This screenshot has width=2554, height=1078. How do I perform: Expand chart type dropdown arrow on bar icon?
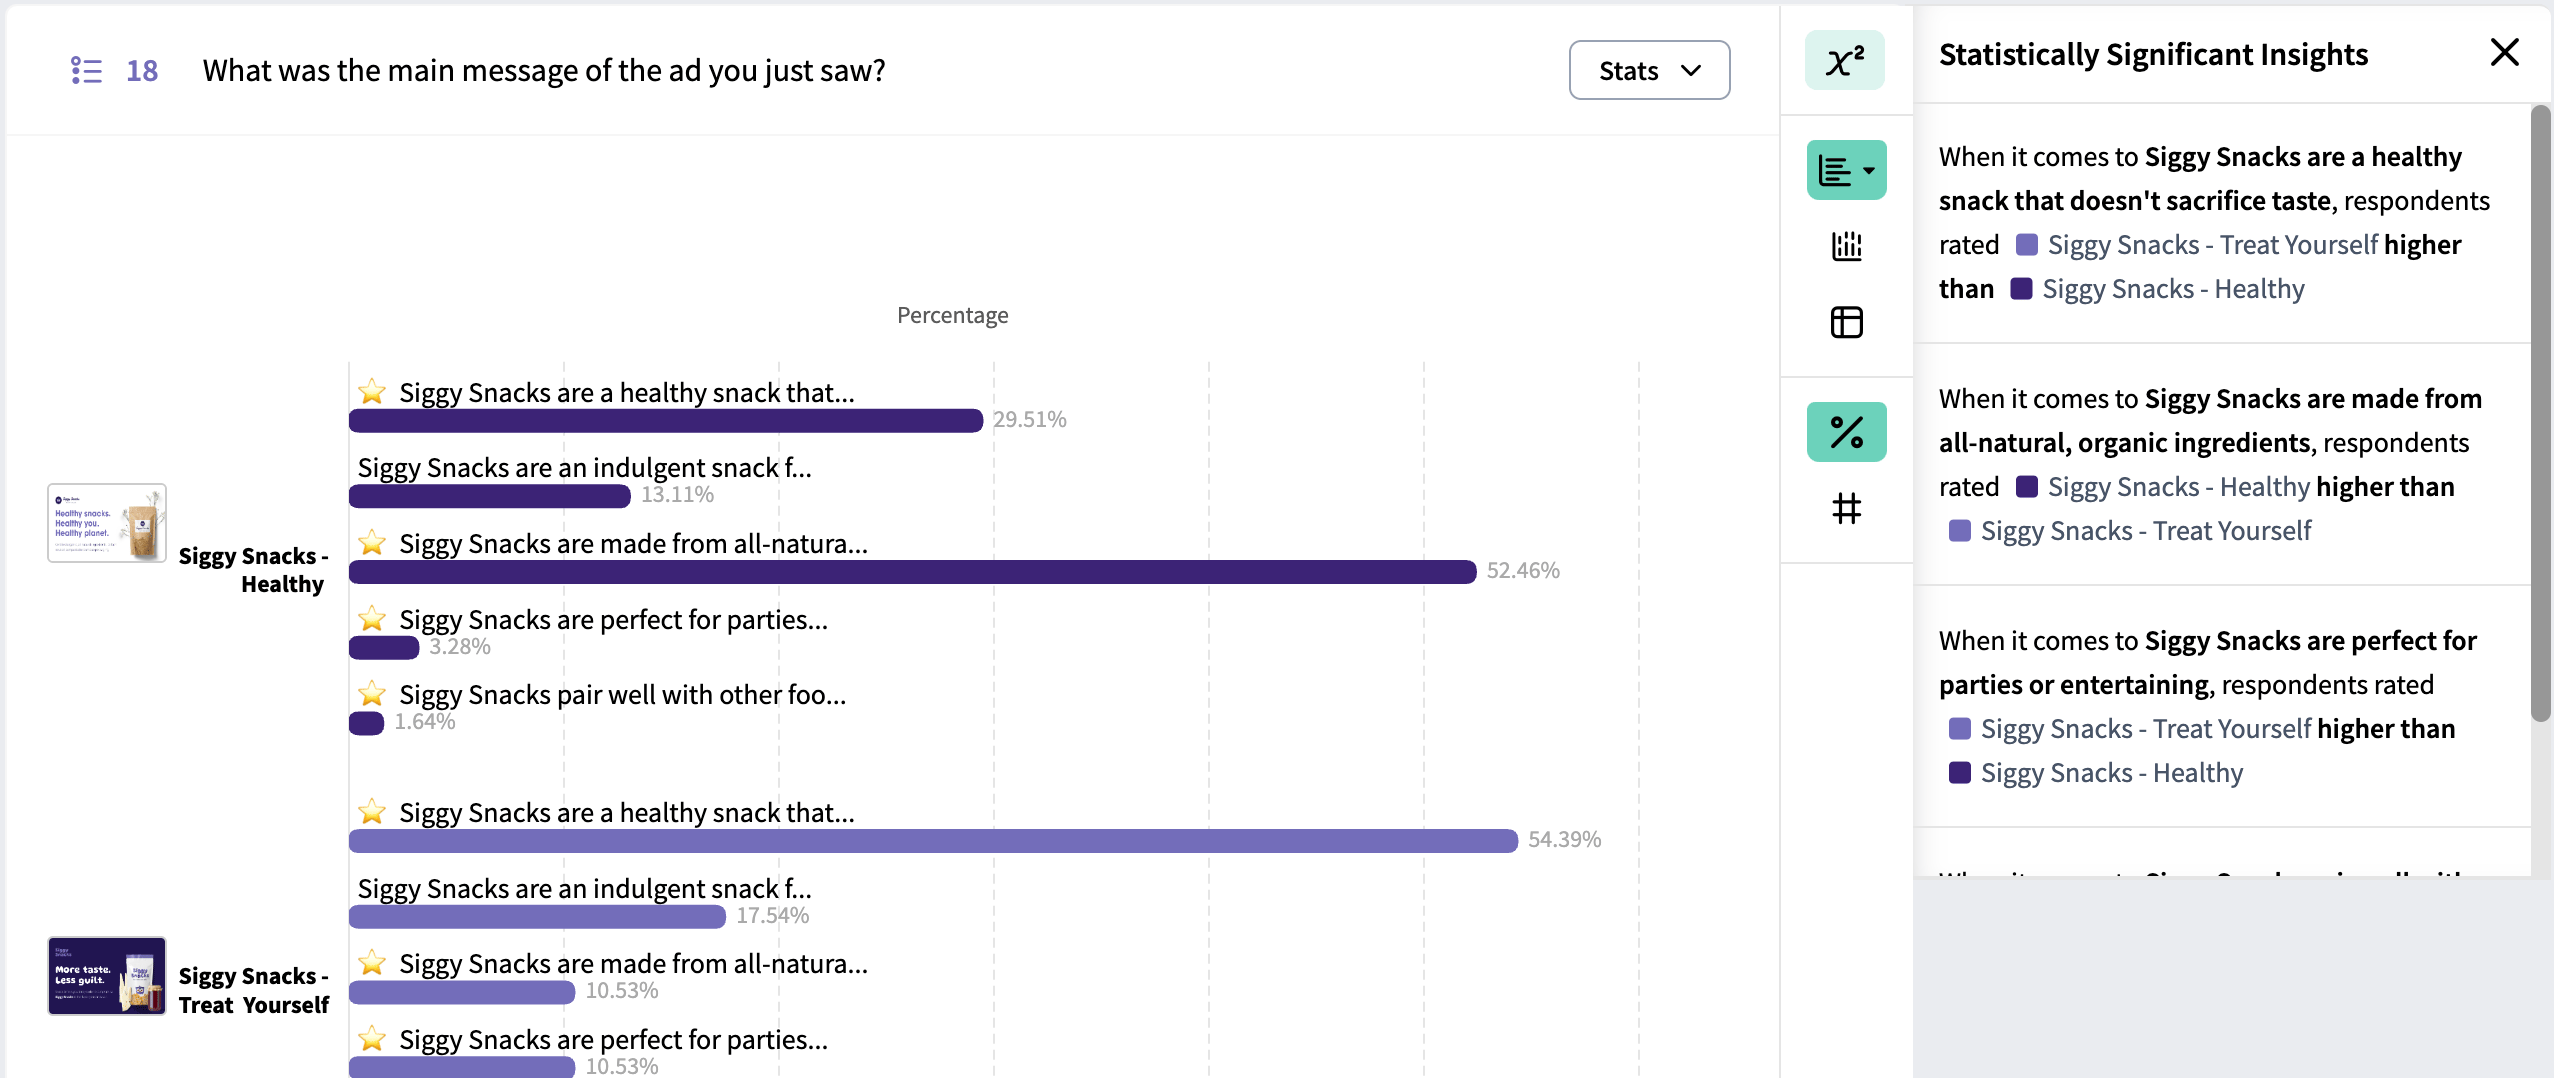pos(1869,171)
